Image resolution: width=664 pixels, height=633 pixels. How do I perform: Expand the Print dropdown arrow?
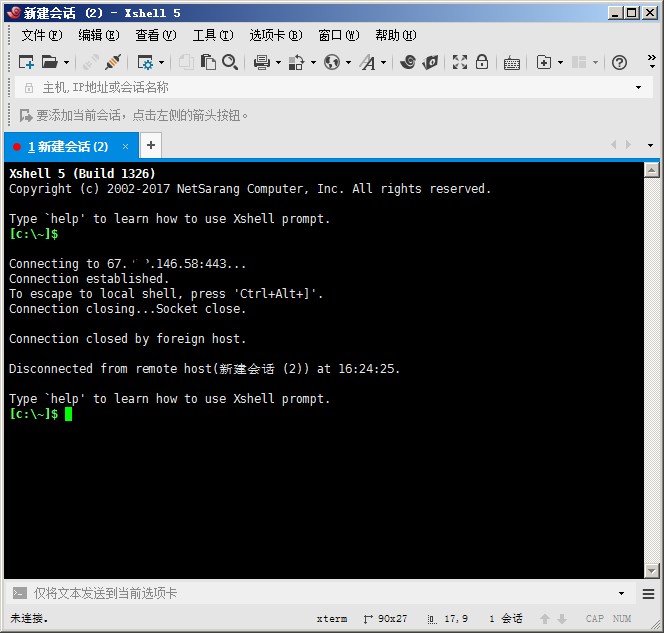(x=278, y=63)
